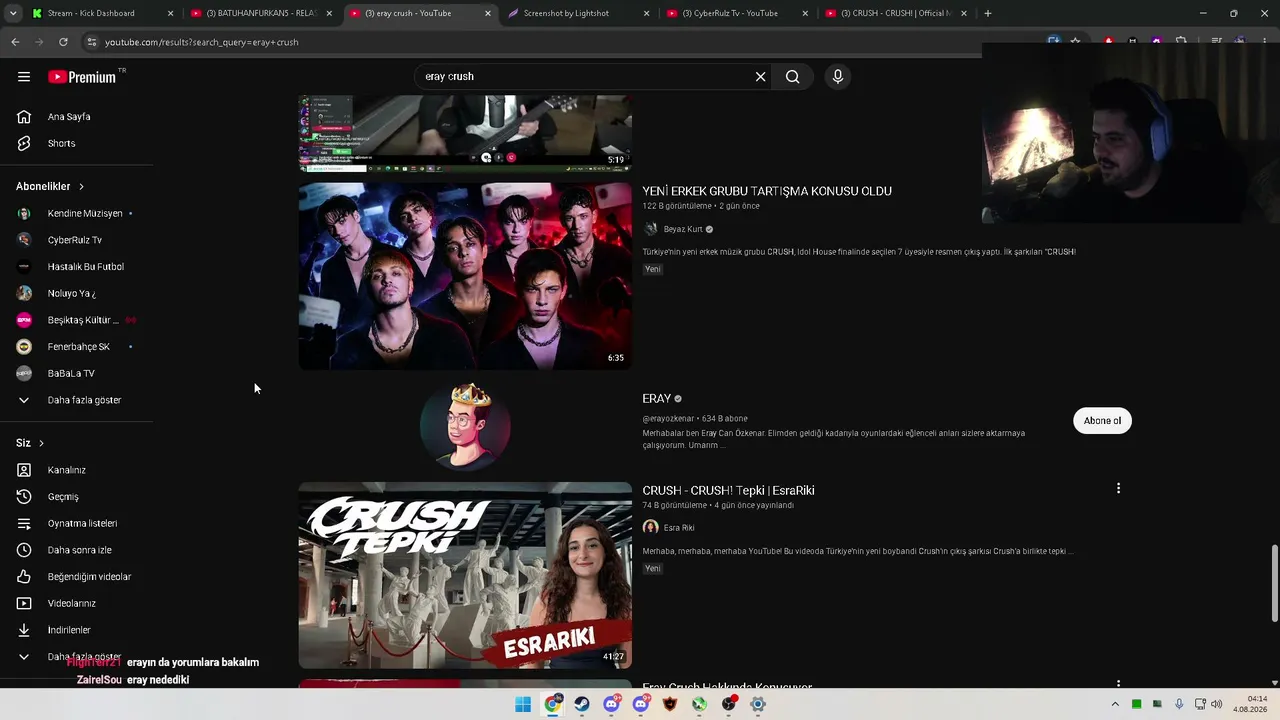Open Esra Riki channel name
Viewport: 1280px width, 720px height.
[x=679, y=528]
